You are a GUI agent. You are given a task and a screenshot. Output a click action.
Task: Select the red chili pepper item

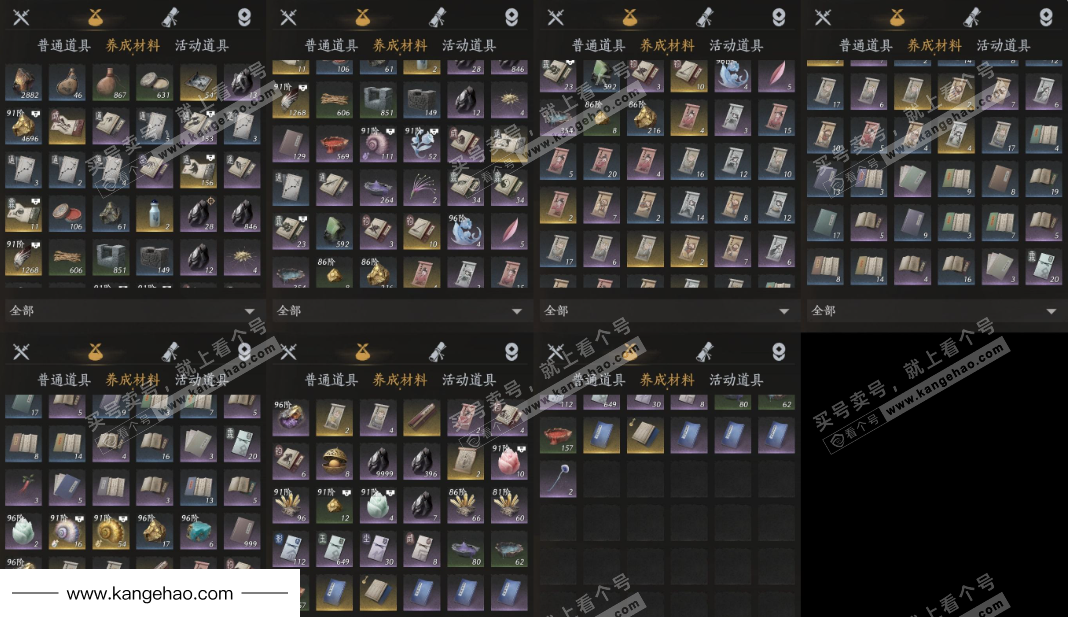[x=23, y=488]
